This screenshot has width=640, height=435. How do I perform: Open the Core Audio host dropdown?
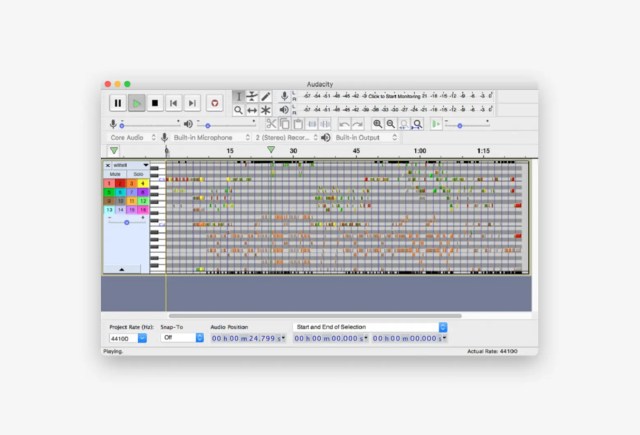pos(132,138)
